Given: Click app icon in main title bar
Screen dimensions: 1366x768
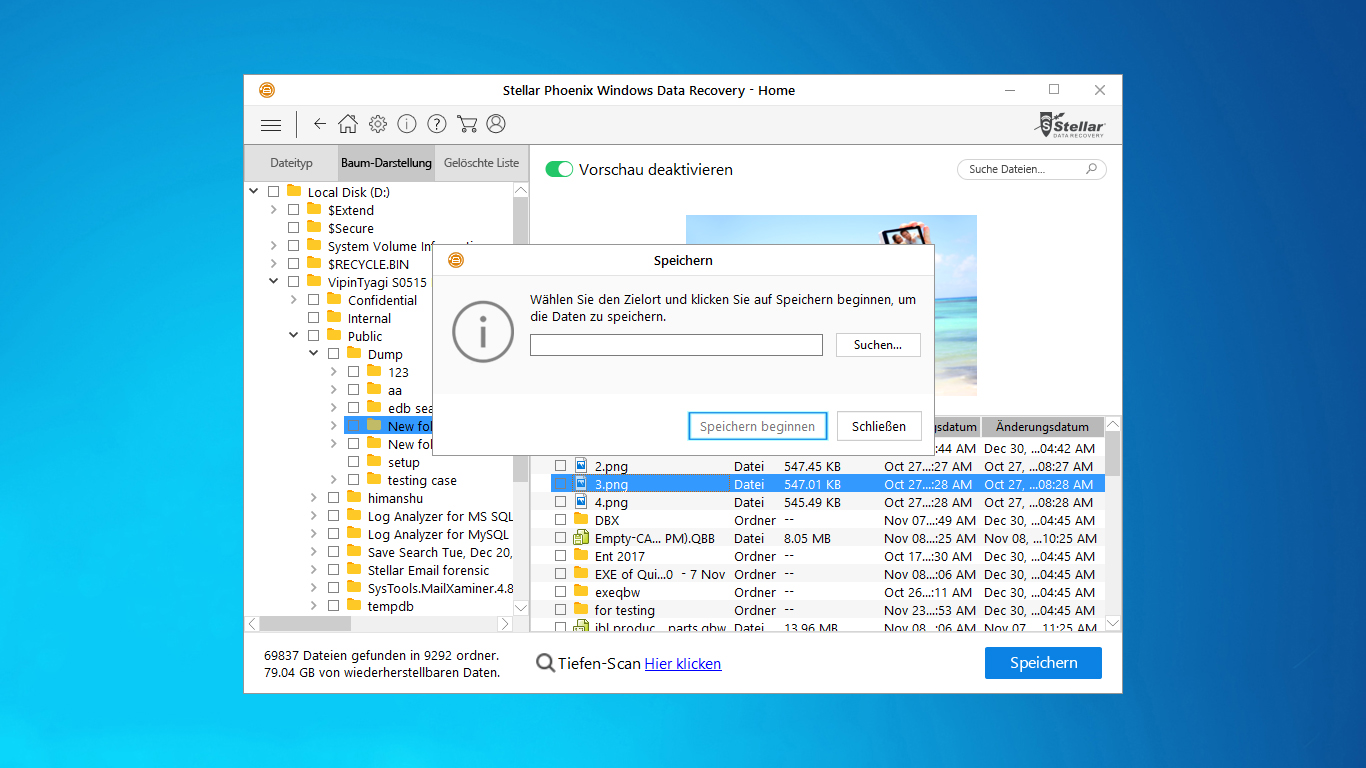Looking at the screenshot, I should (267, 90).
